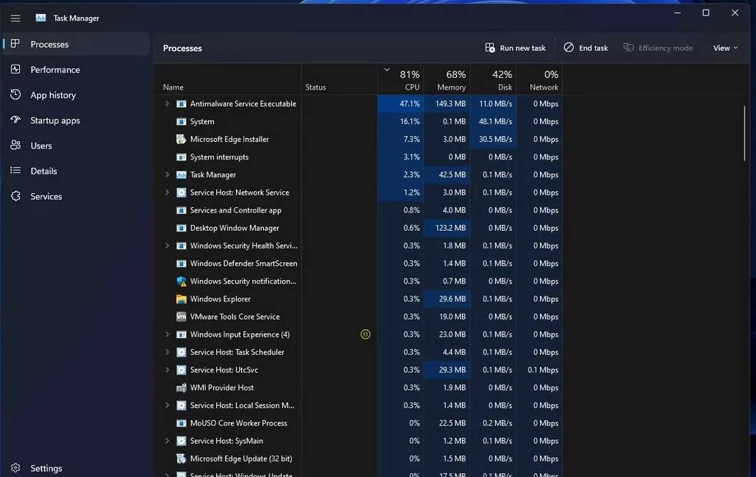Screen dimensions: 756x477
Task: Click the End task button
Action: pos(586,48)
